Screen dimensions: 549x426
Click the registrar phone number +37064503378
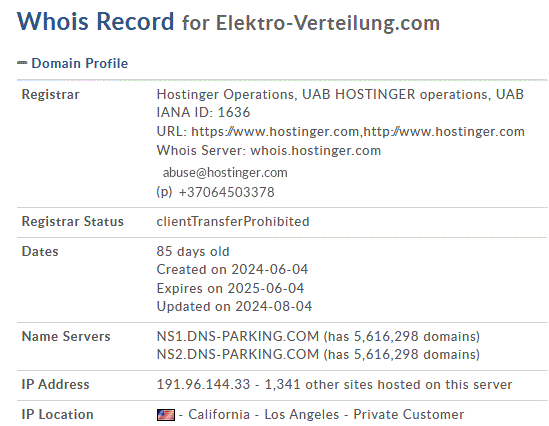point(226,192)
